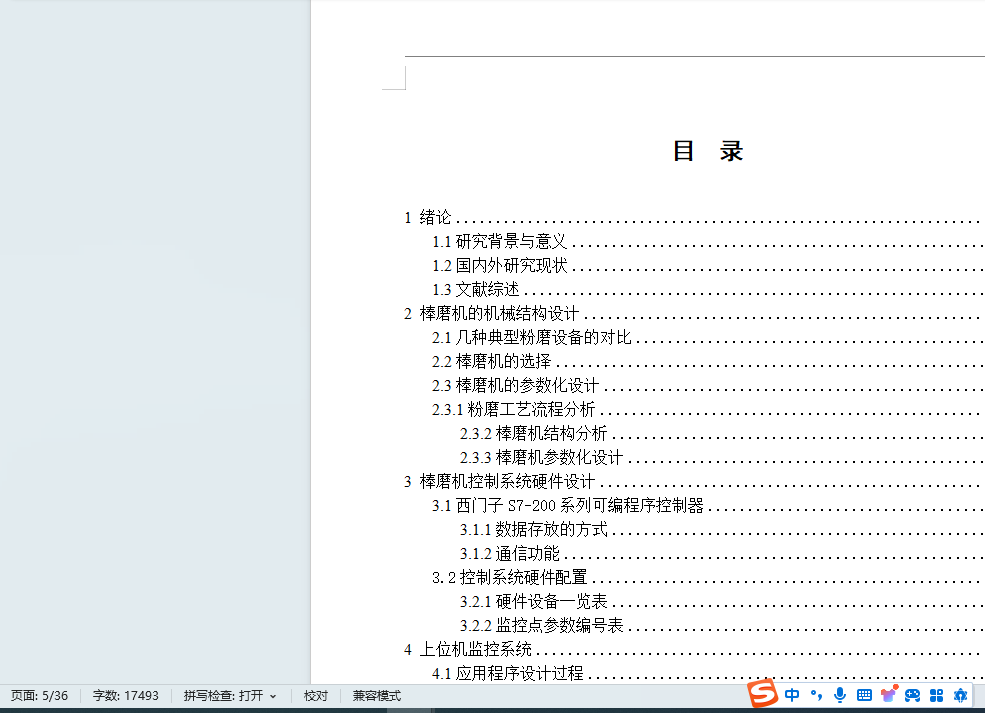Open 拼写检查: 打开 dropdown arrow

click(x=273, y=696)
